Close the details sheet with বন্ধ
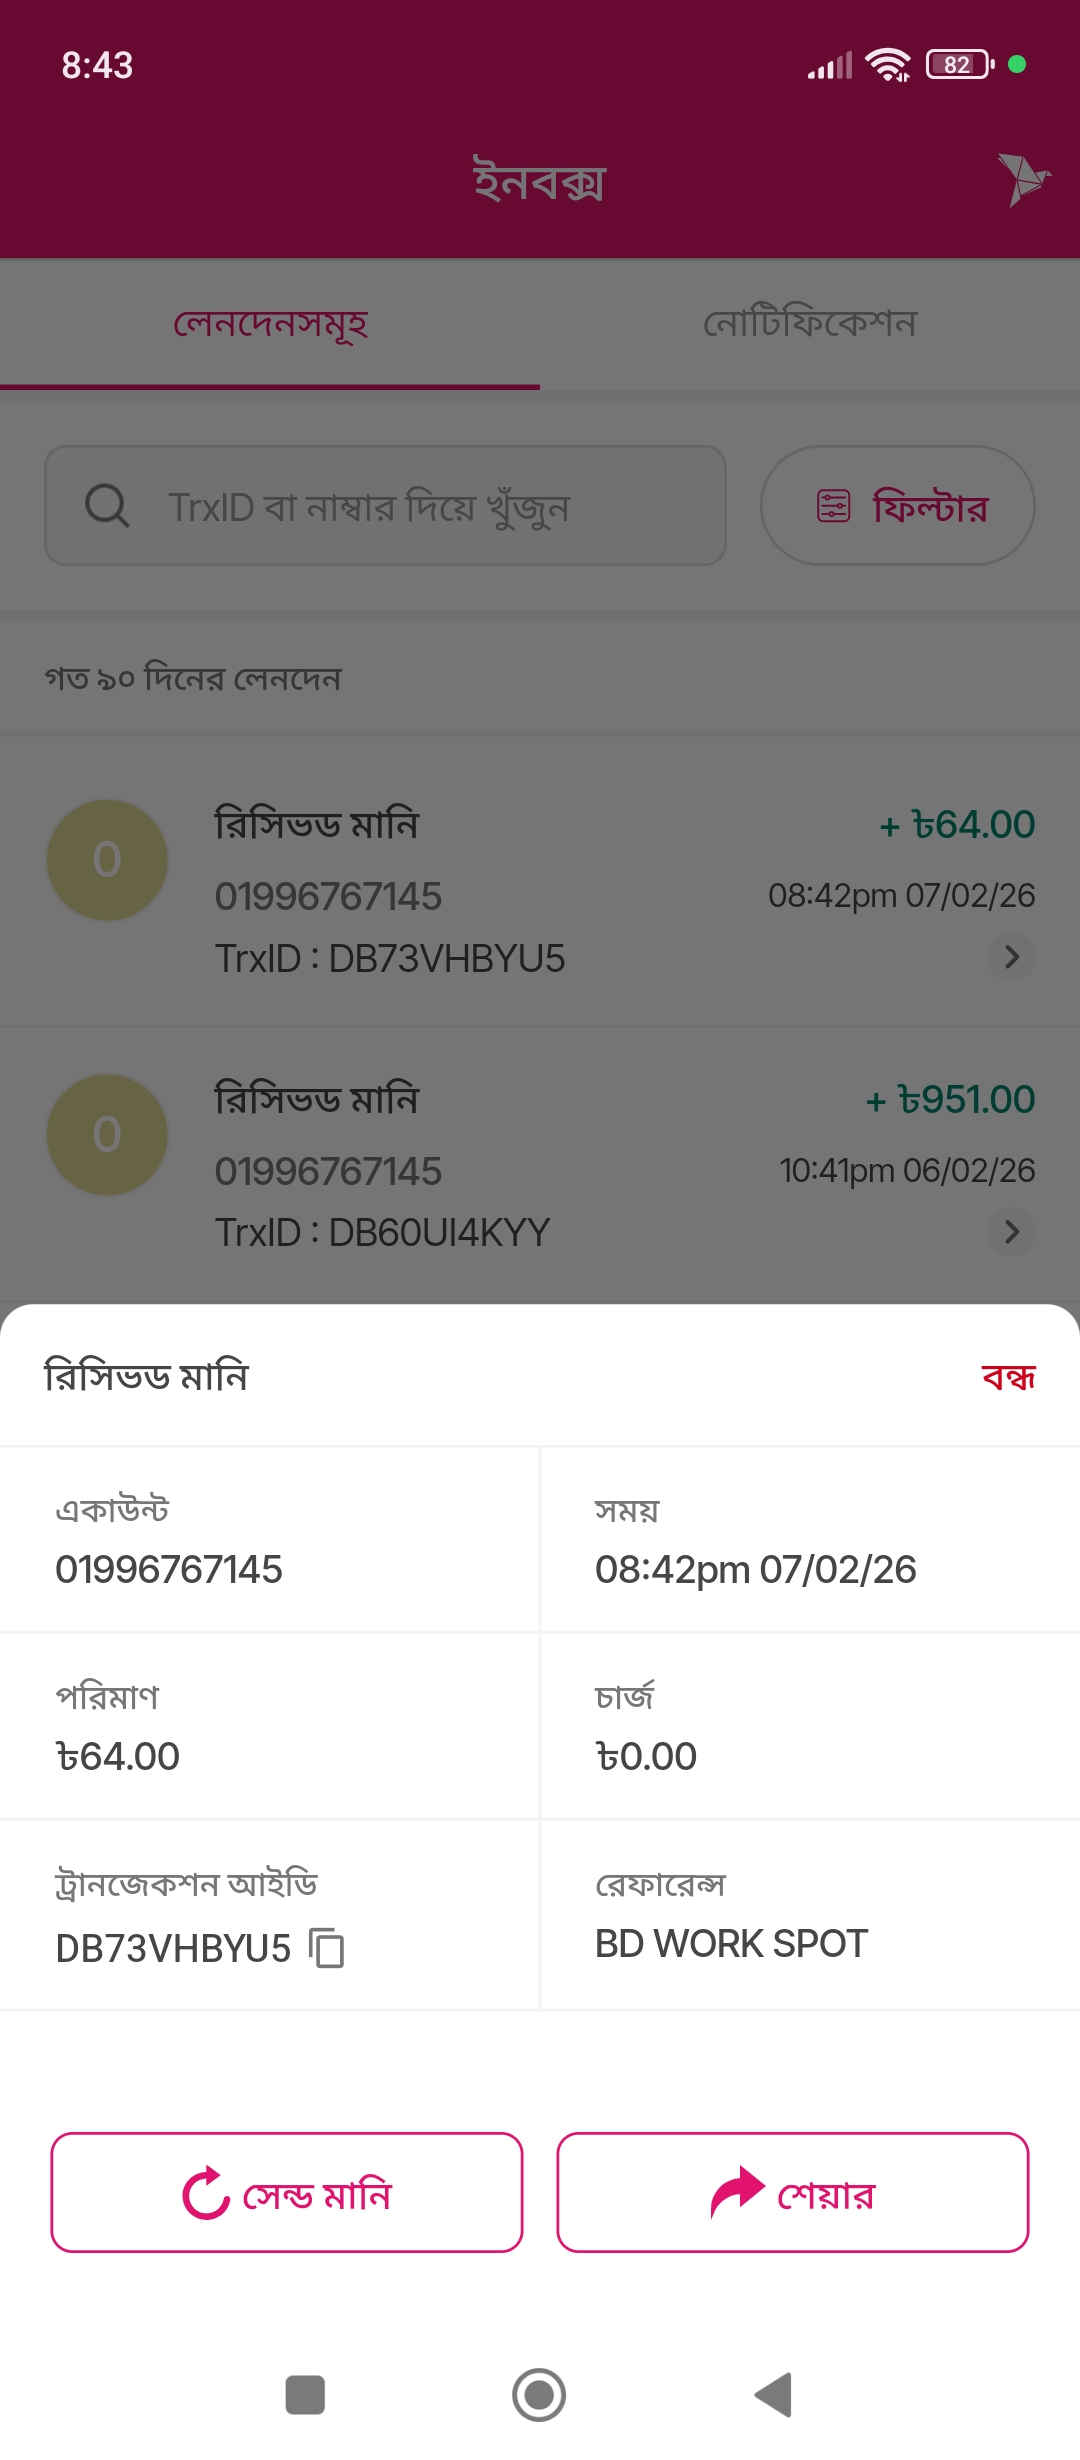The width and height of the screenshot is (1080, 2460). click(x=1008, y=1377)
